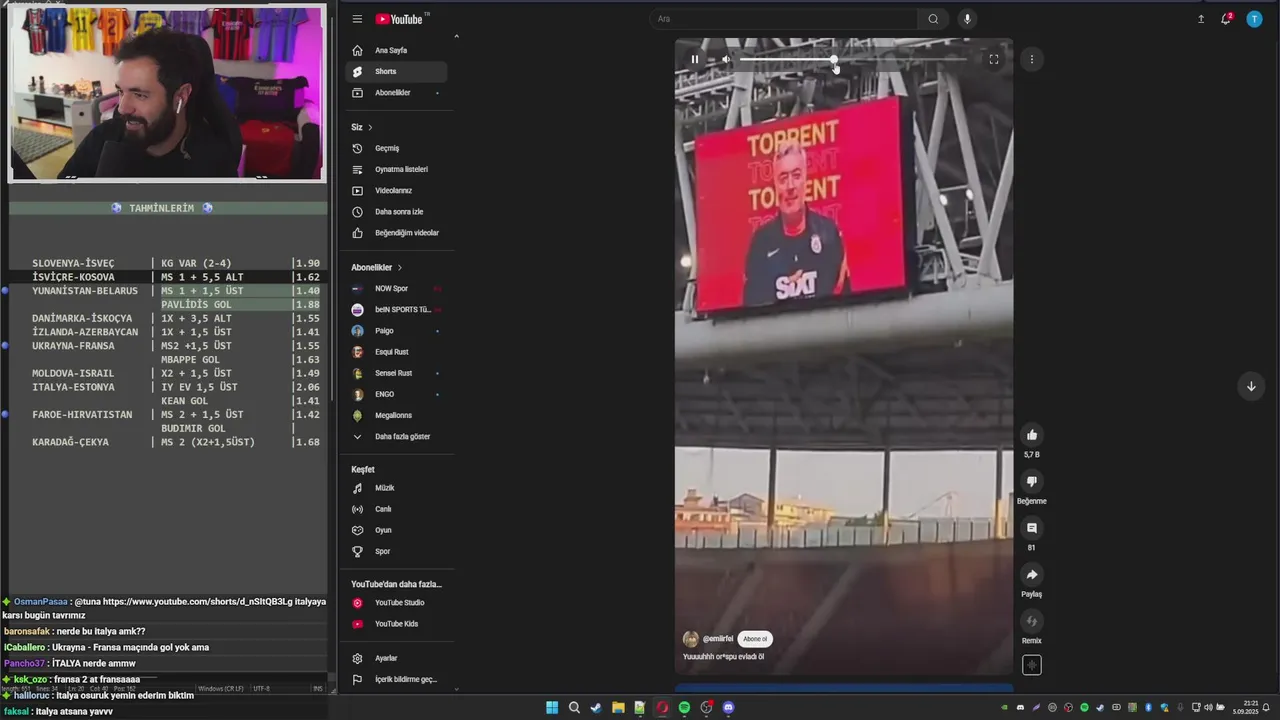Open YouTube Studio

[396, 603]
